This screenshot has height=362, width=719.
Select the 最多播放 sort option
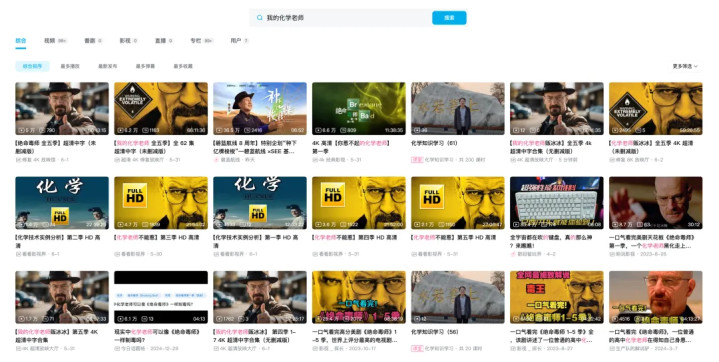click(x=70, y=66)
